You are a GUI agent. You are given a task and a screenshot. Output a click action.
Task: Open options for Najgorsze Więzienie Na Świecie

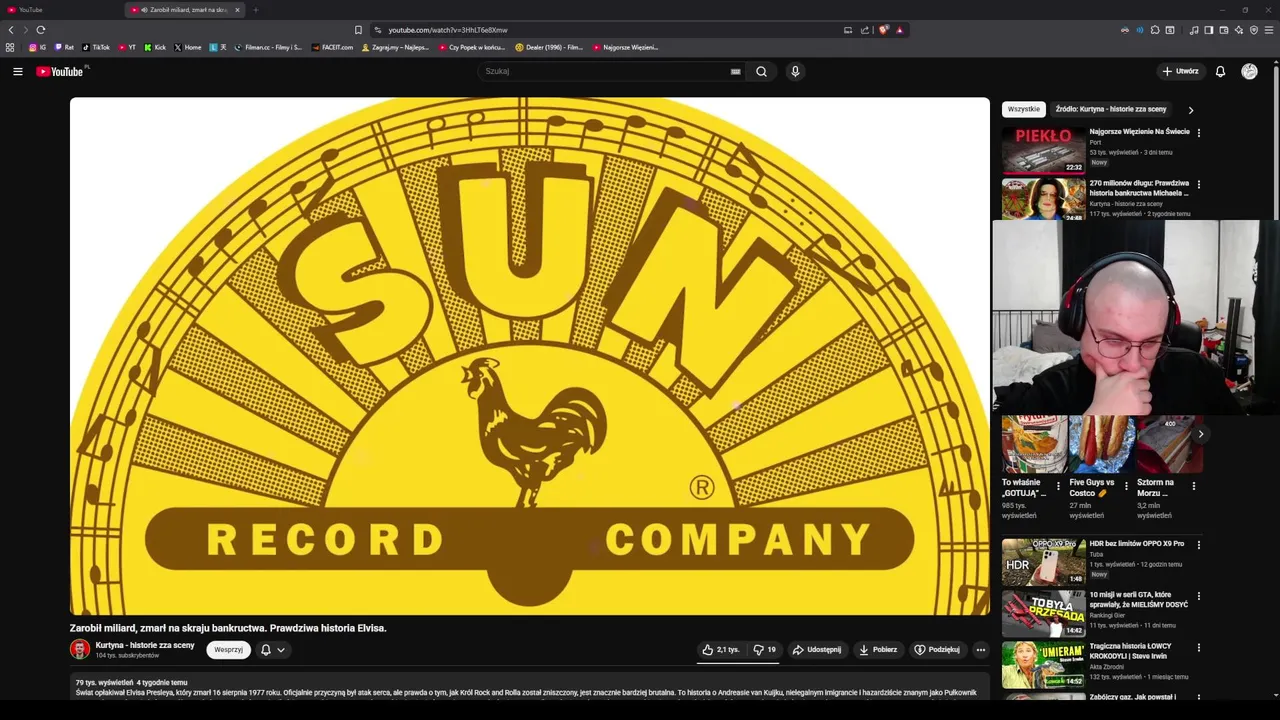[x=1198, y=132]
